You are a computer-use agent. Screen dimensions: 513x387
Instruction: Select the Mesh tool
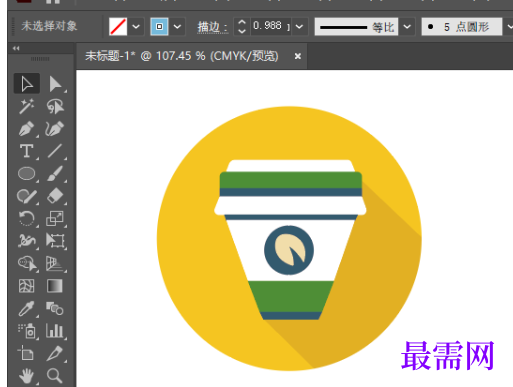[x=27, y=286]
